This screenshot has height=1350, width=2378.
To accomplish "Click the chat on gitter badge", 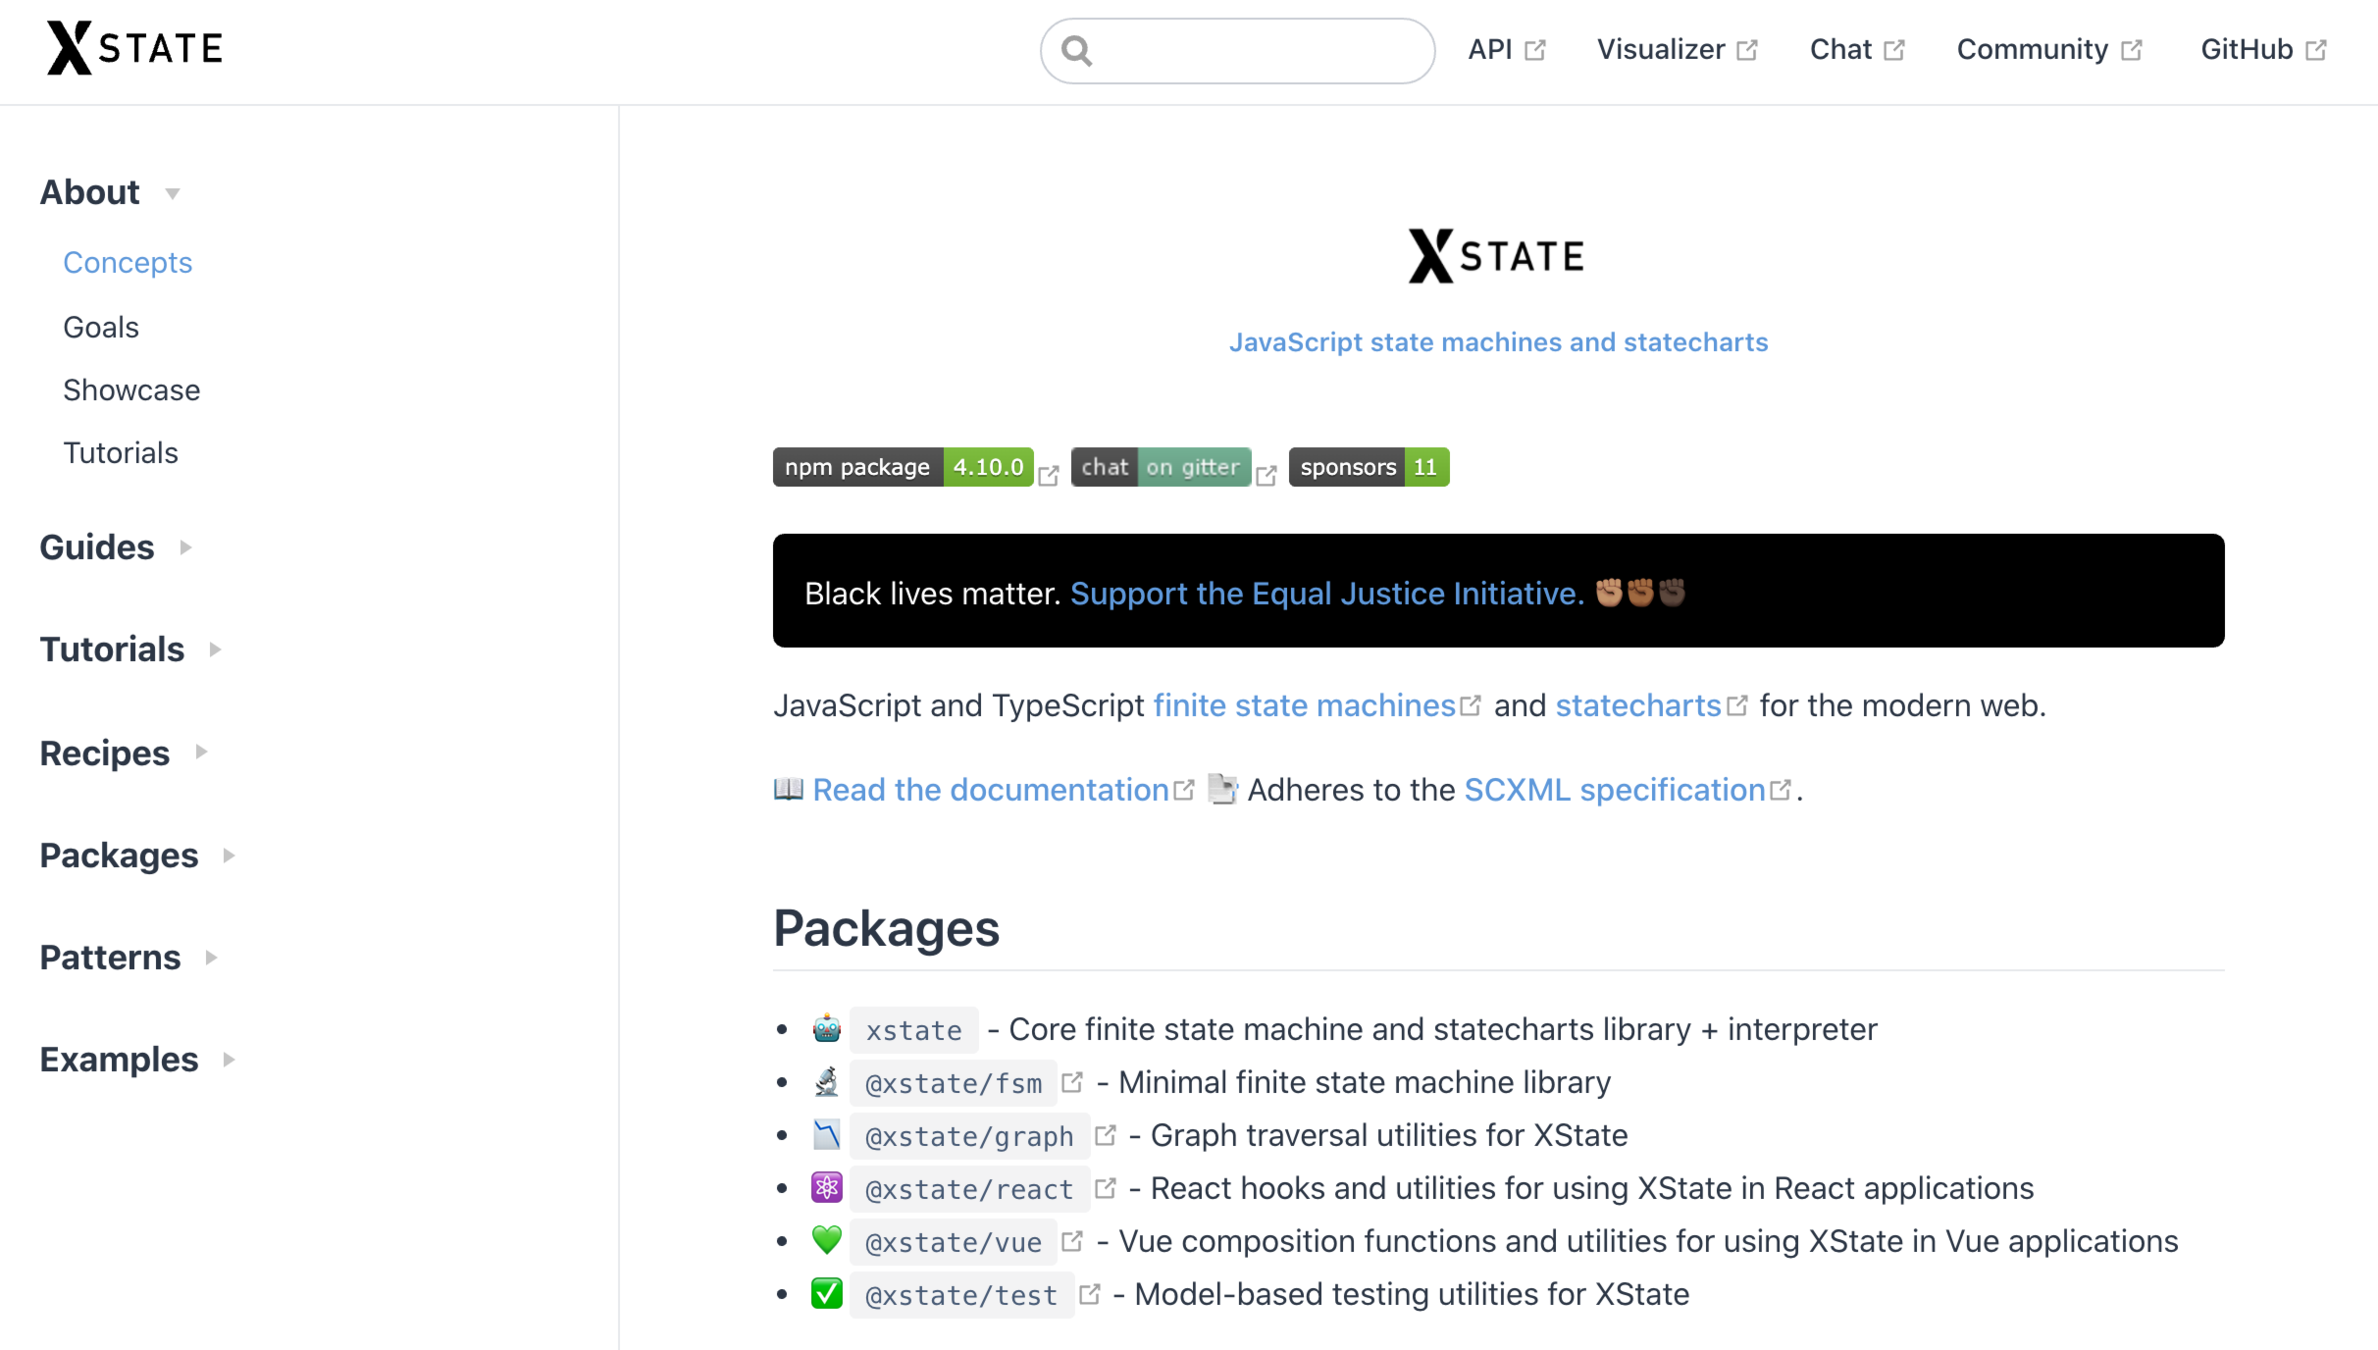I will [1160, 467].
